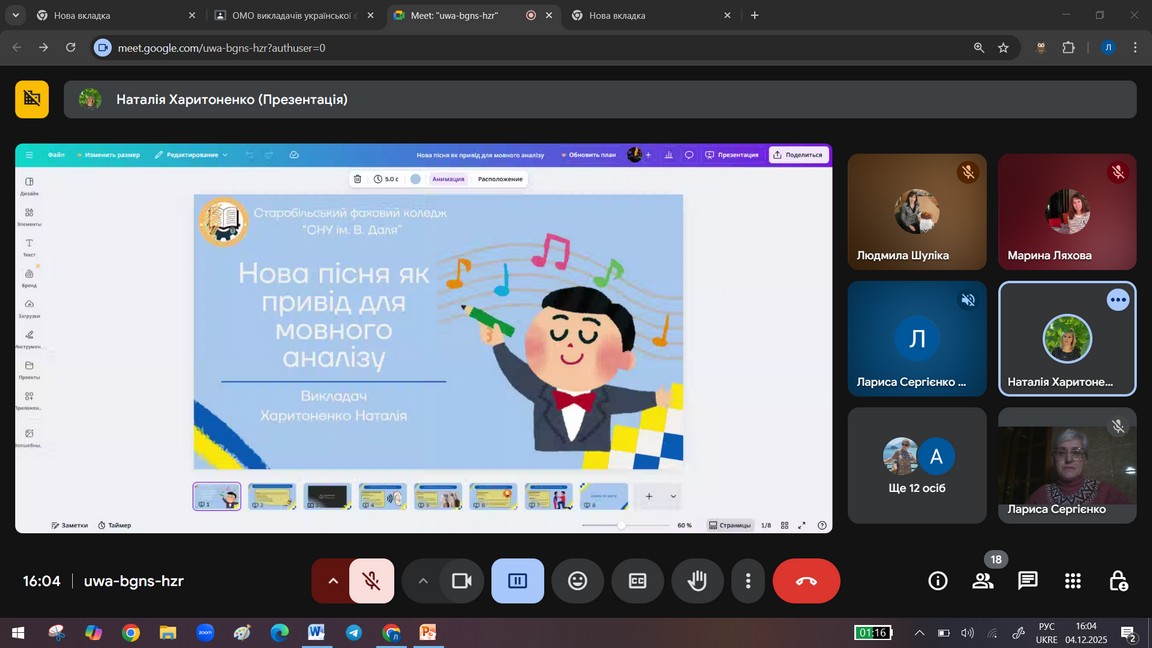Switch to the ОМО викладачів browser tab
This screenshot has height=648, width=1152.
[290, 15]
